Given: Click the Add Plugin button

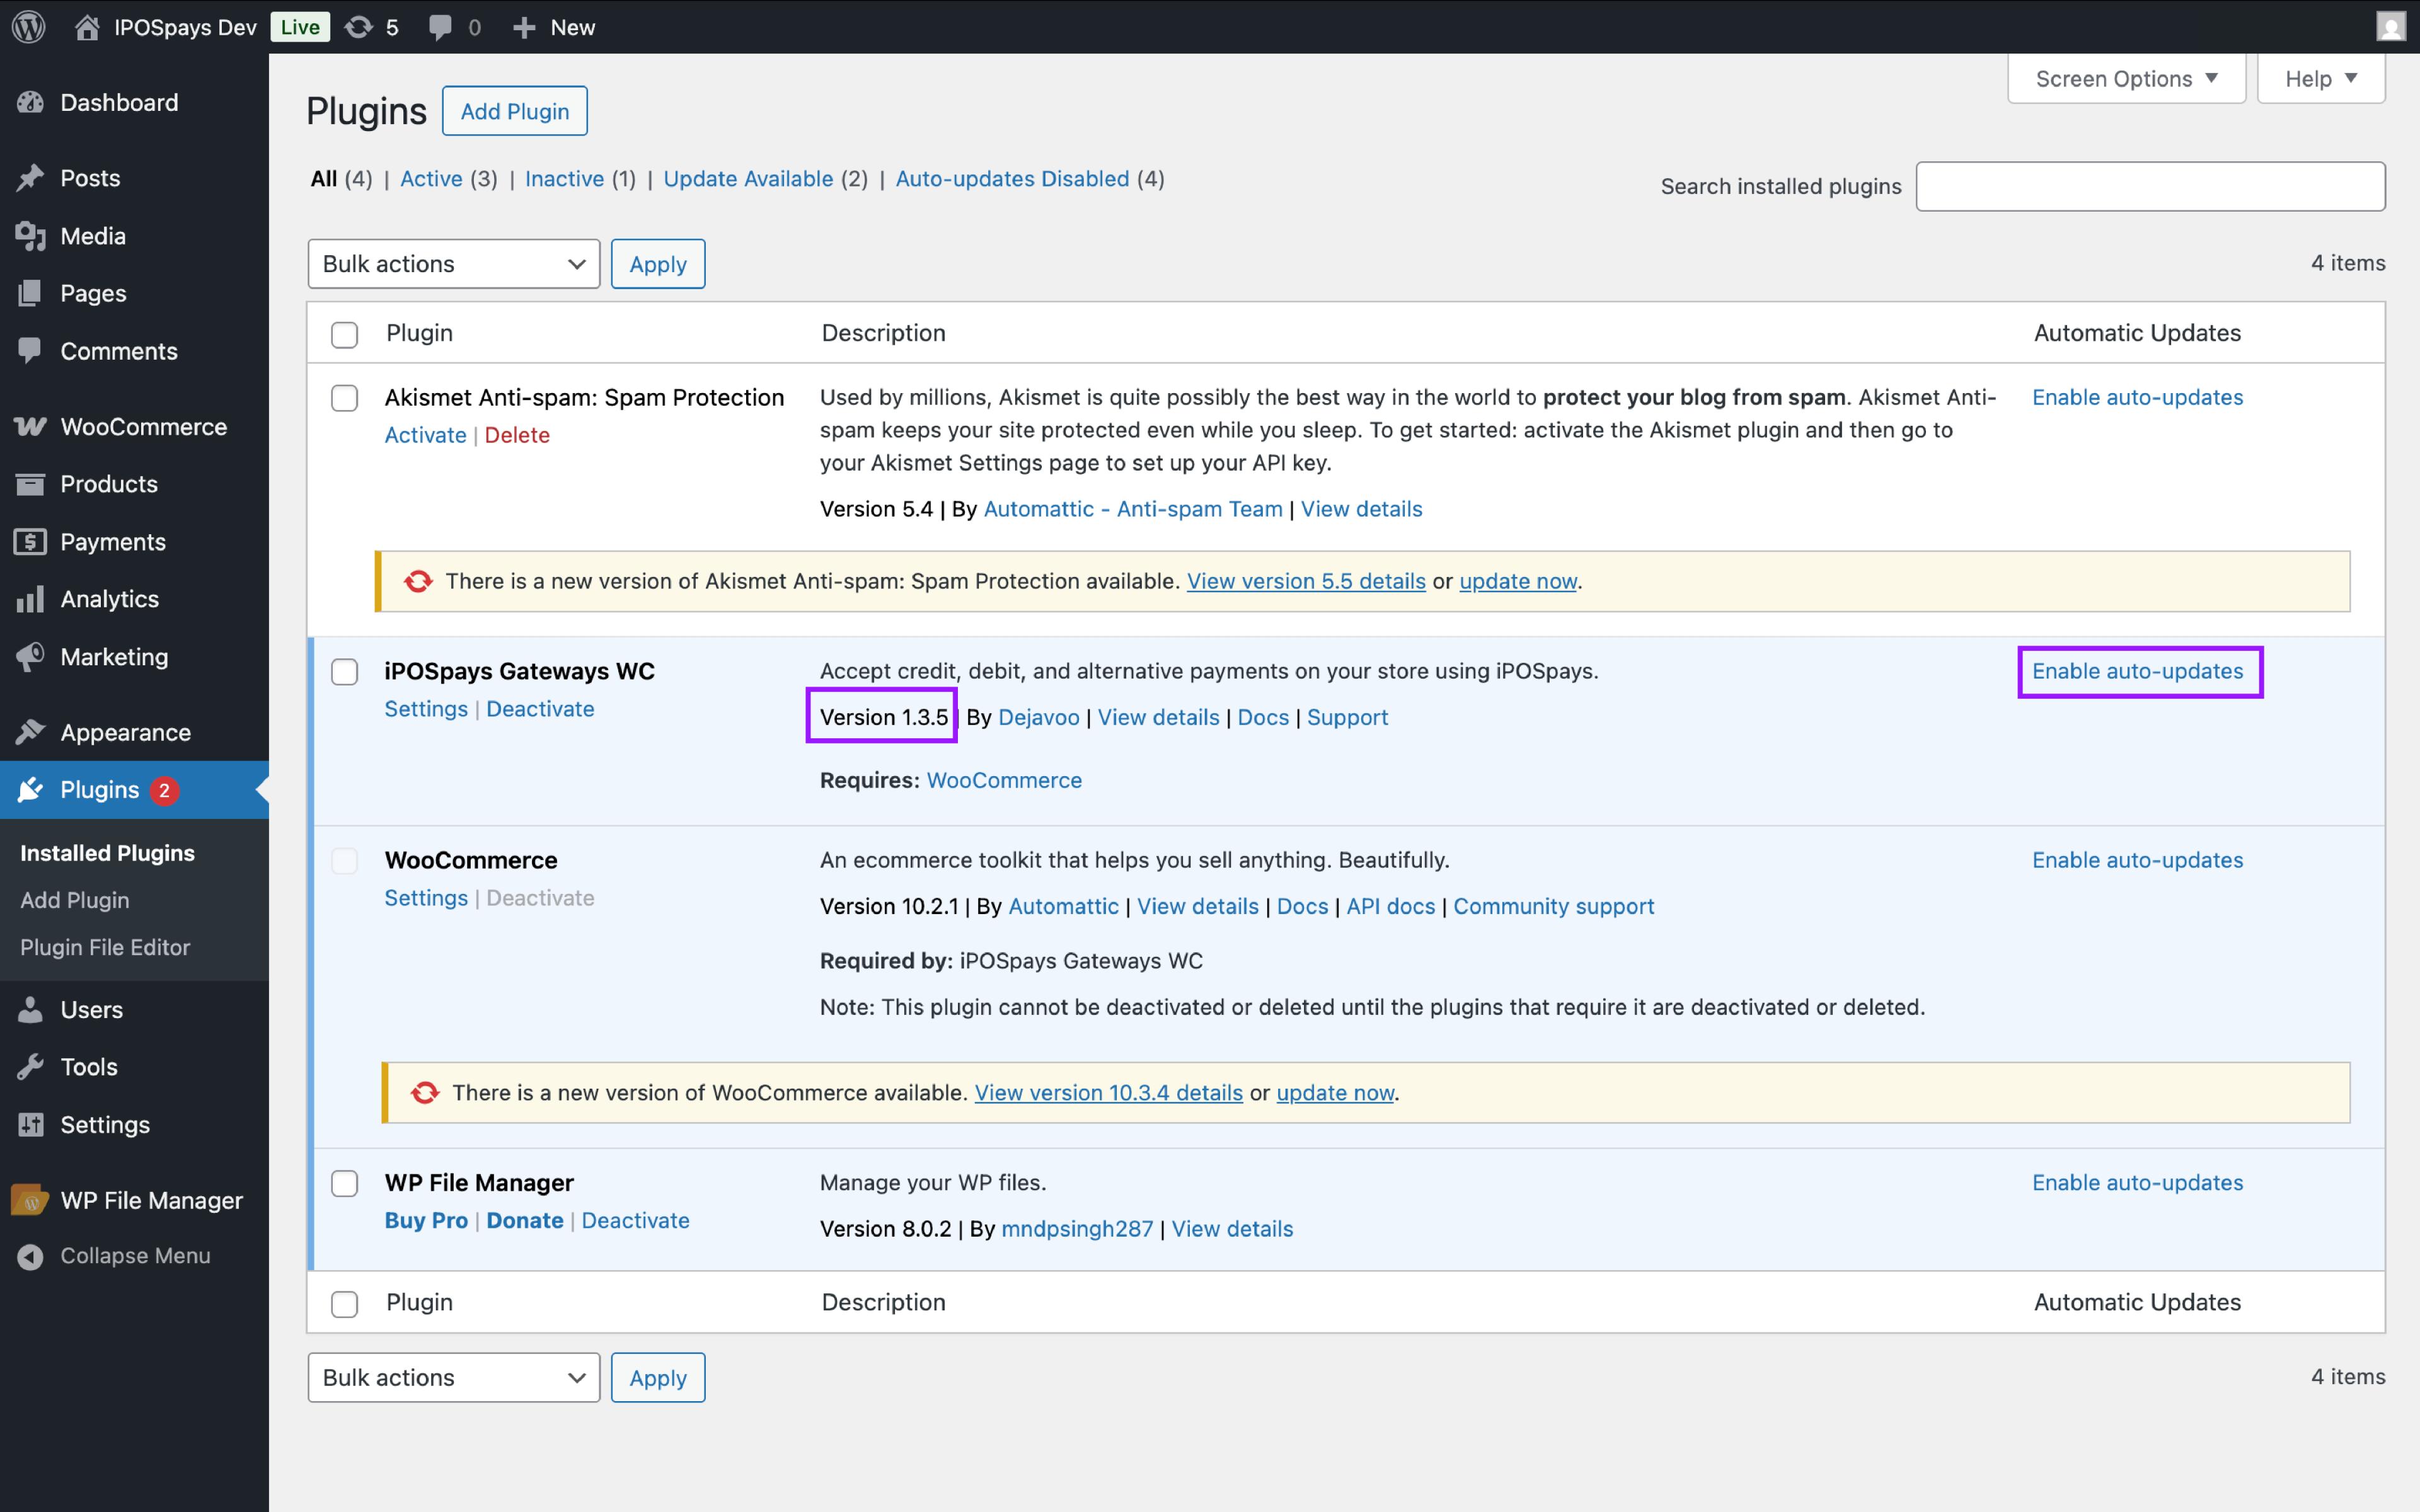Looking at the screenshot, I should coord(514,111).
